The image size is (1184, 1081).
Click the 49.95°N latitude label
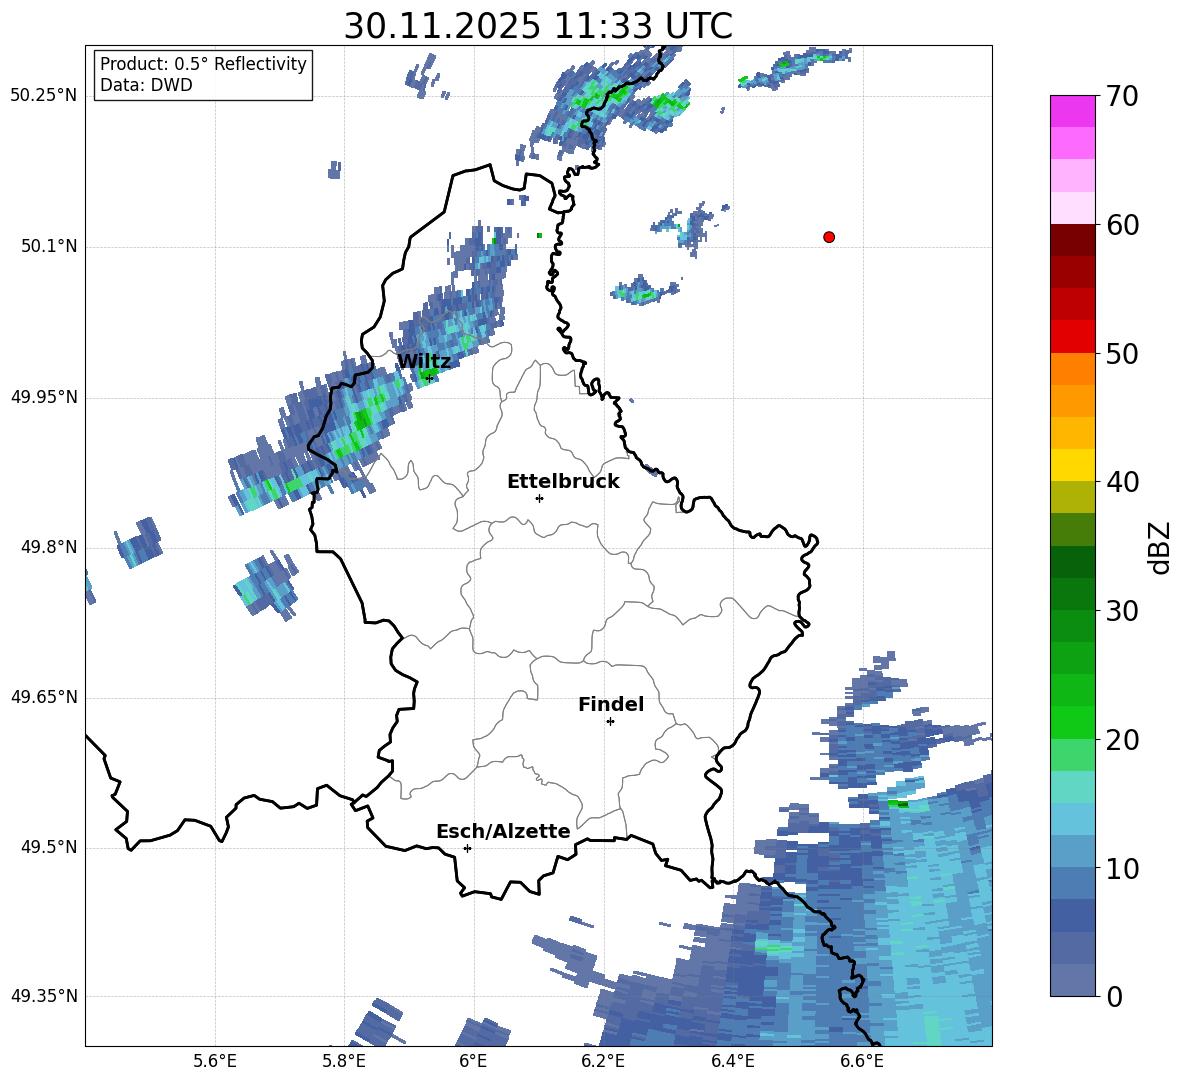[44, 397]
